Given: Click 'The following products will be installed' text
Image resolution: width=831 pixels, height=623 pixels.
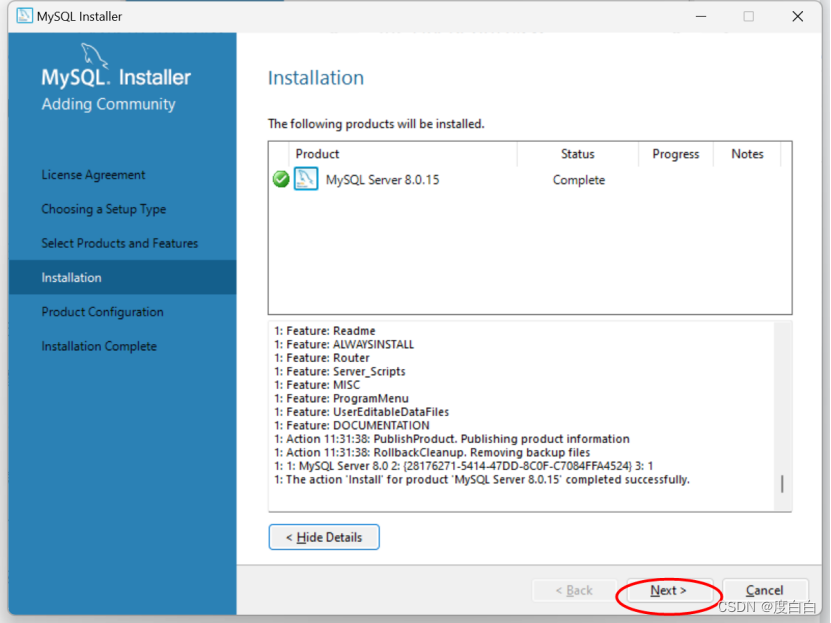Looking at the screenshot, I should 376,124.
